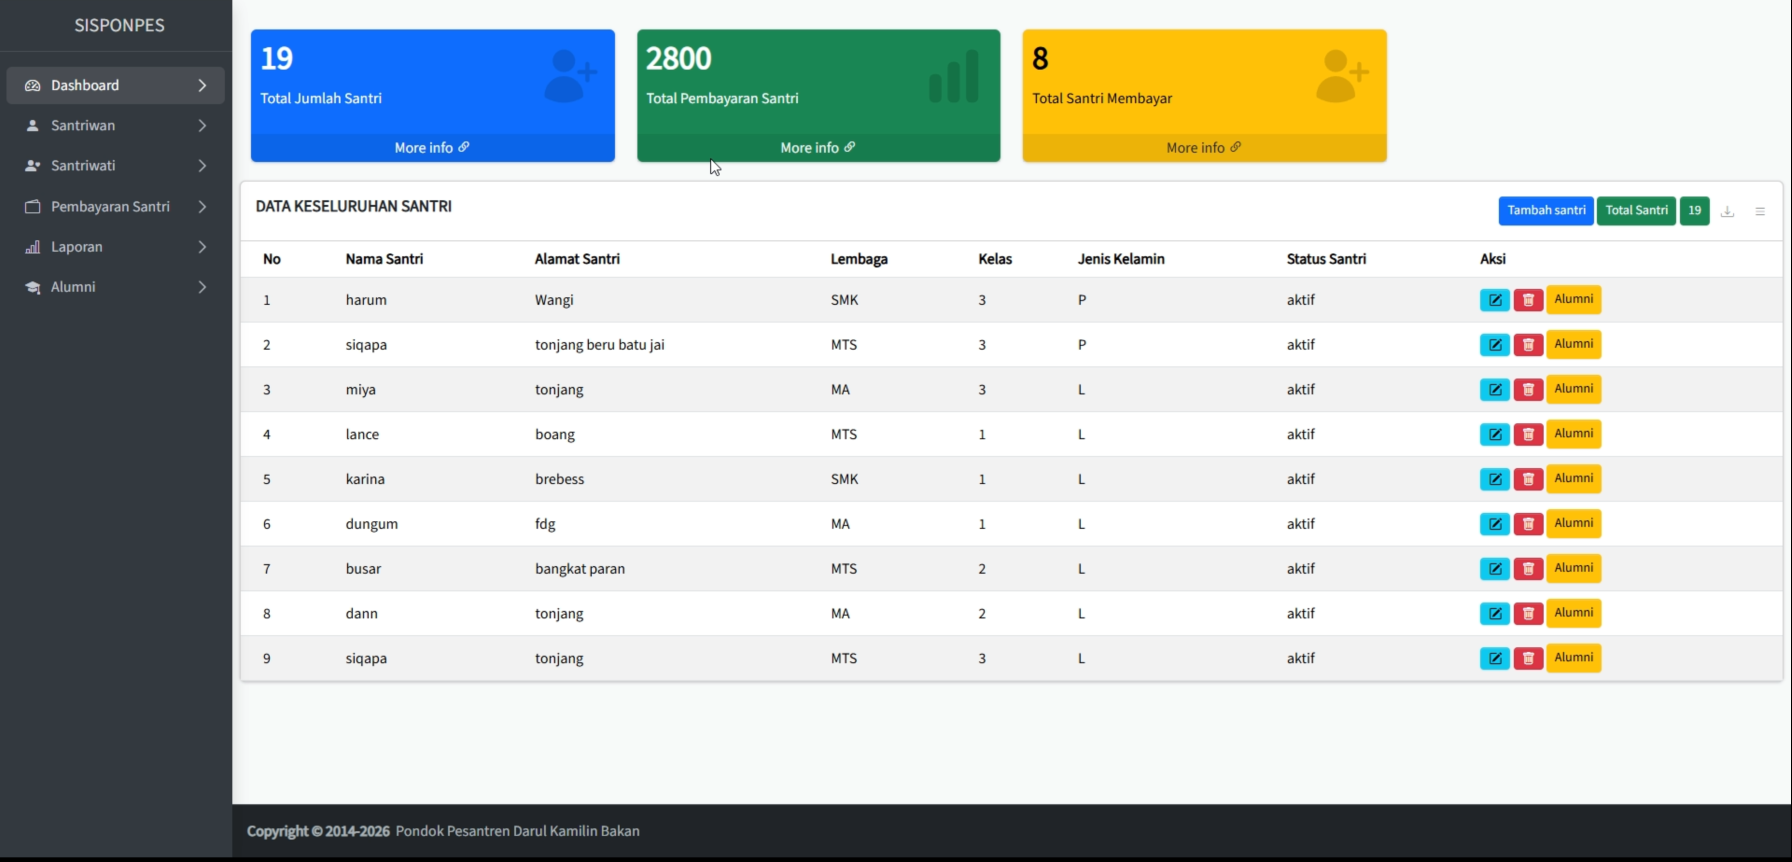Viewport: 1792px width, 862px height.
Task: Click the download icon in table header
Action: pos(1727,211)
